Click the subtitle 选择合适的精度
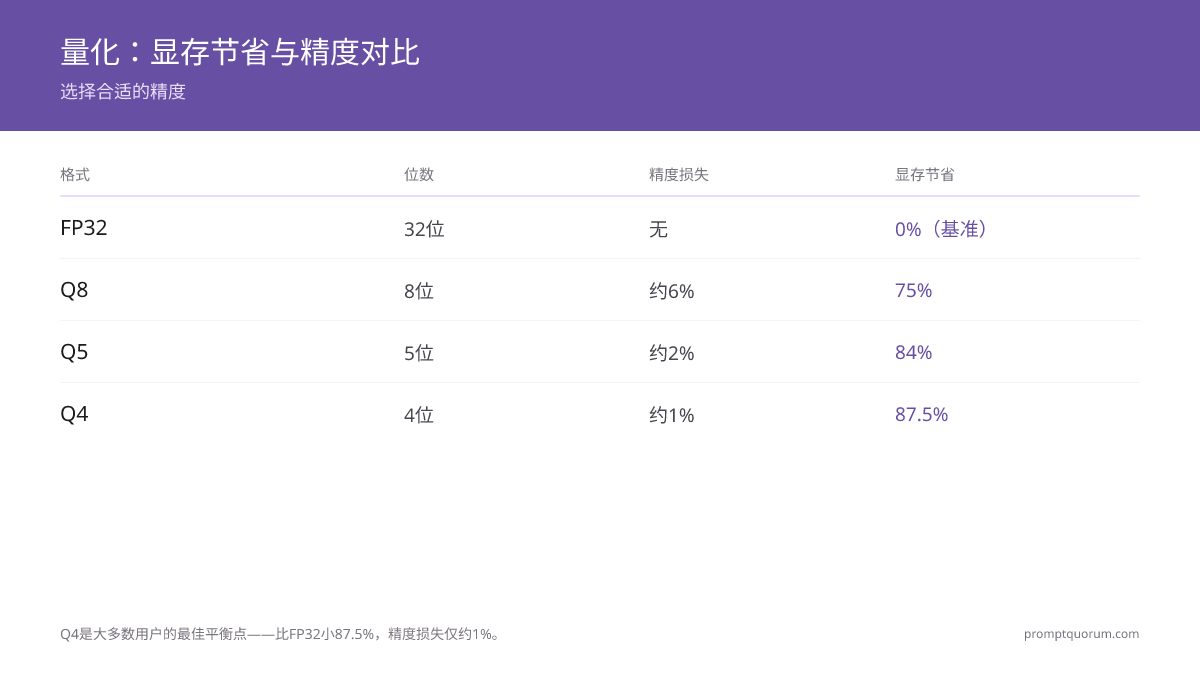The image size is (1200, 675). 123,92
